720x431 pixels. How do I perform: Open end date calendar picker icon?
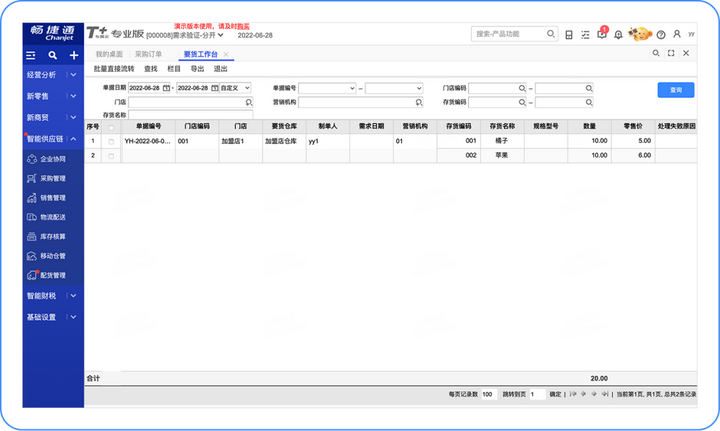214,88
